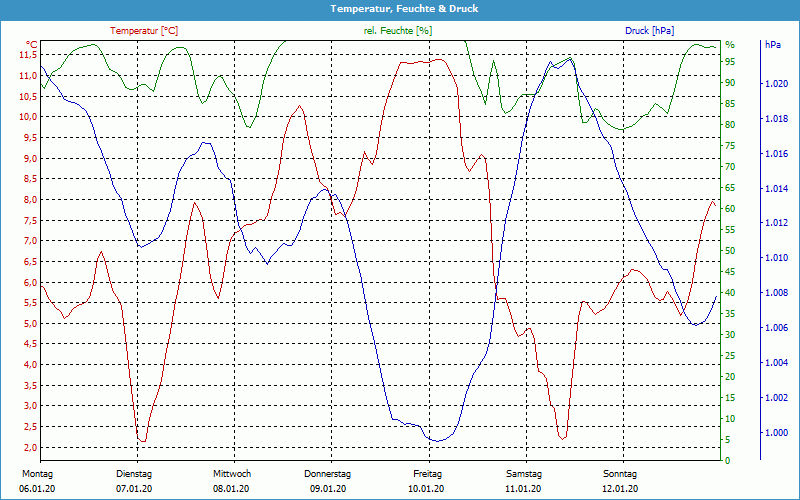800x500 pixels.
Task: Select the green 'rel. Feuchte [%]' legend label
Action: click(397, 31)
